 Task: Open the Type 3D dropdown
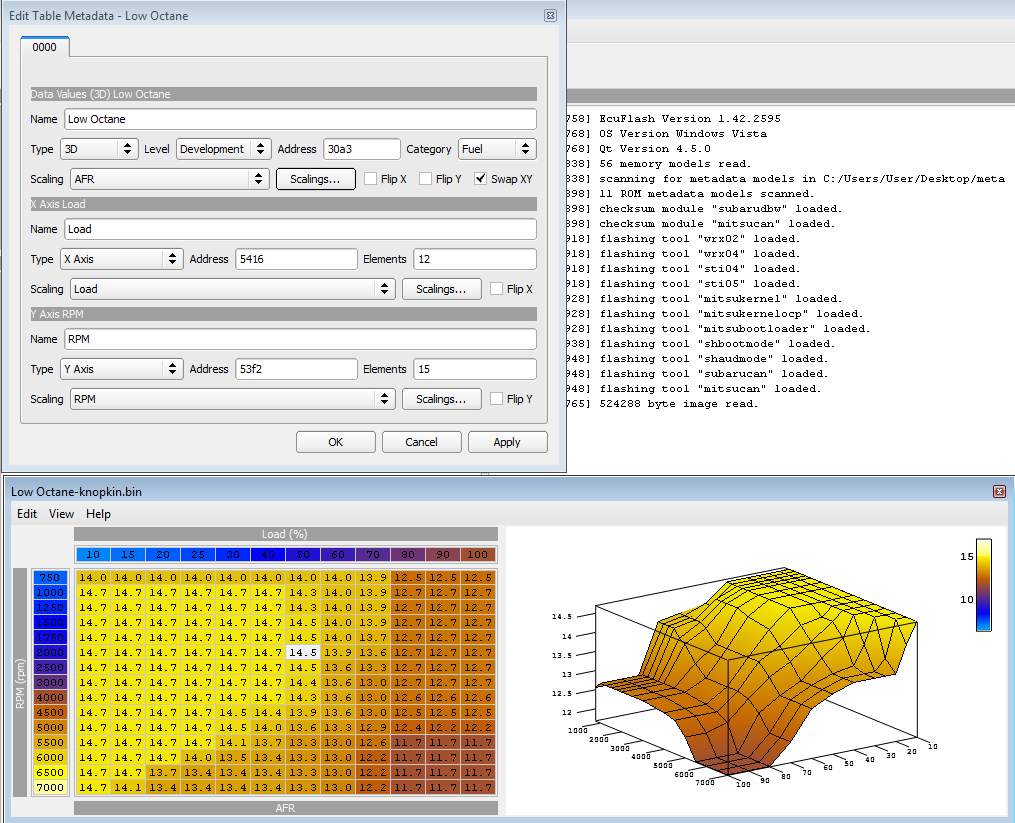[x=98, y=149]
